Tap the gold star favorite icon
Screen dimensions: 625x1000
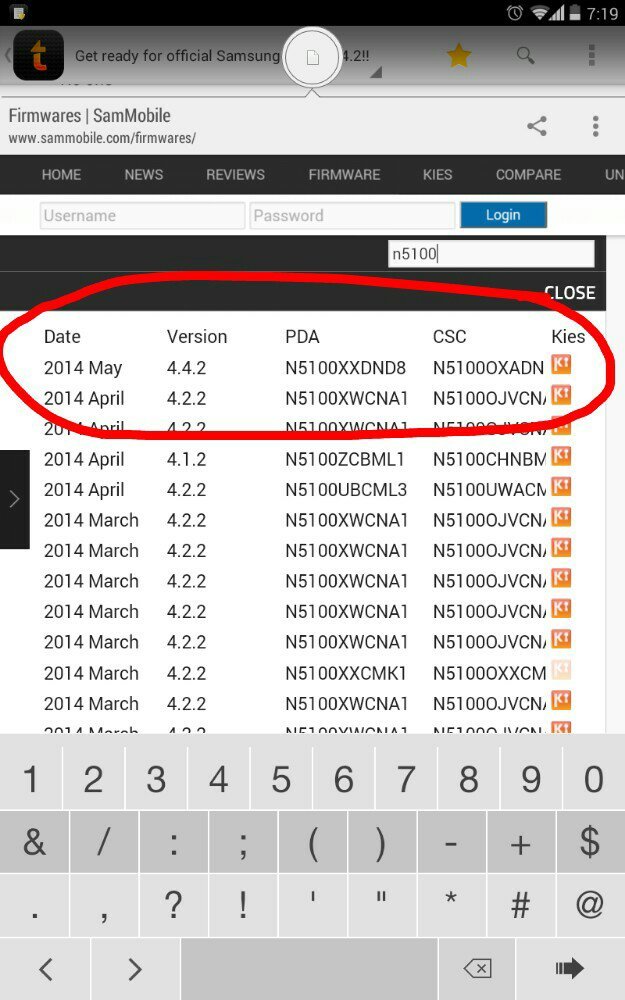click(459, 56)
